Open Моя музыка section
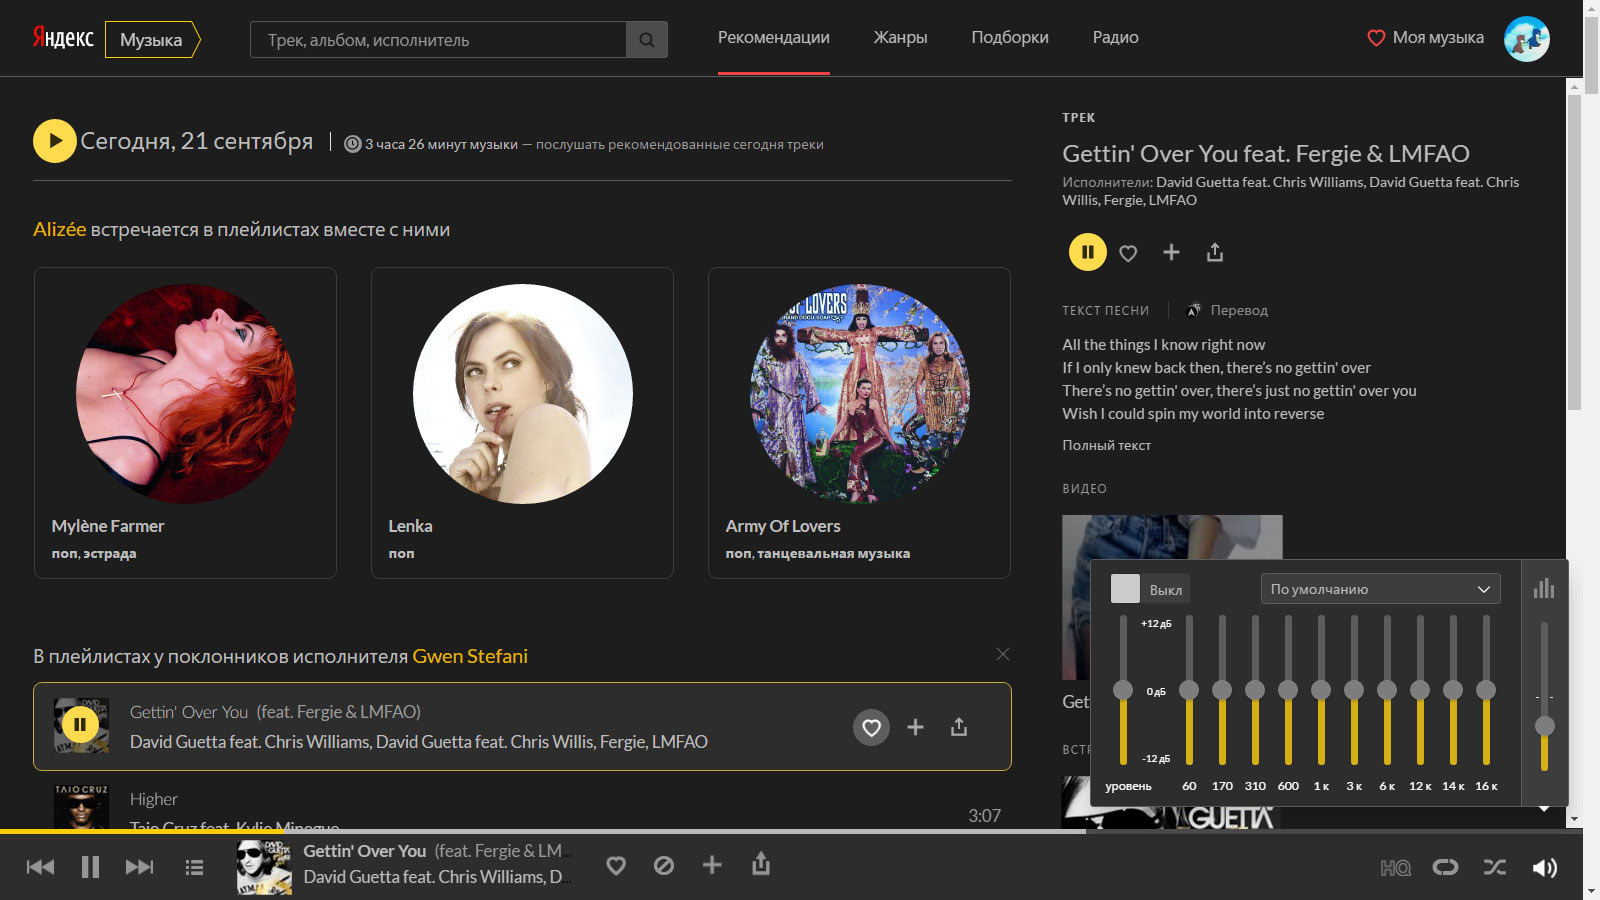The image size is (1600, 900). pyautogui.click(x=1425, y=37)
